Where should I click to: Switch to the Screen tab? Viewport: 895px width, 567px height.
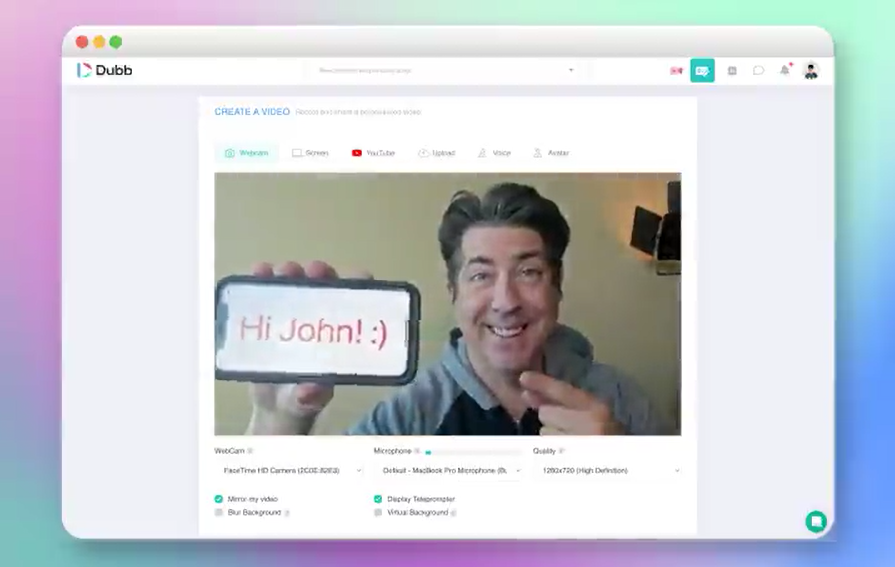tap(310, 153)
